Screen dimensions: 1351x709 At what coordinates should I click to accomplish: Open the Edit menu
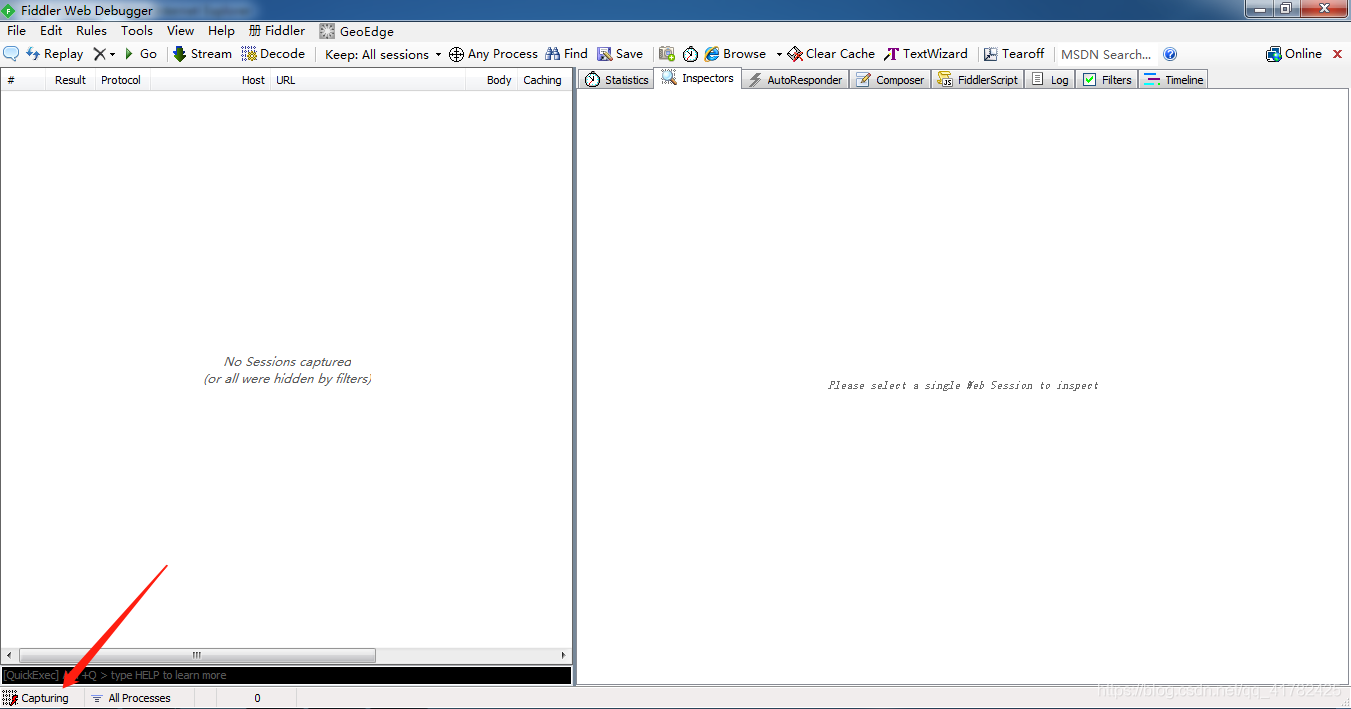point(51,31)
